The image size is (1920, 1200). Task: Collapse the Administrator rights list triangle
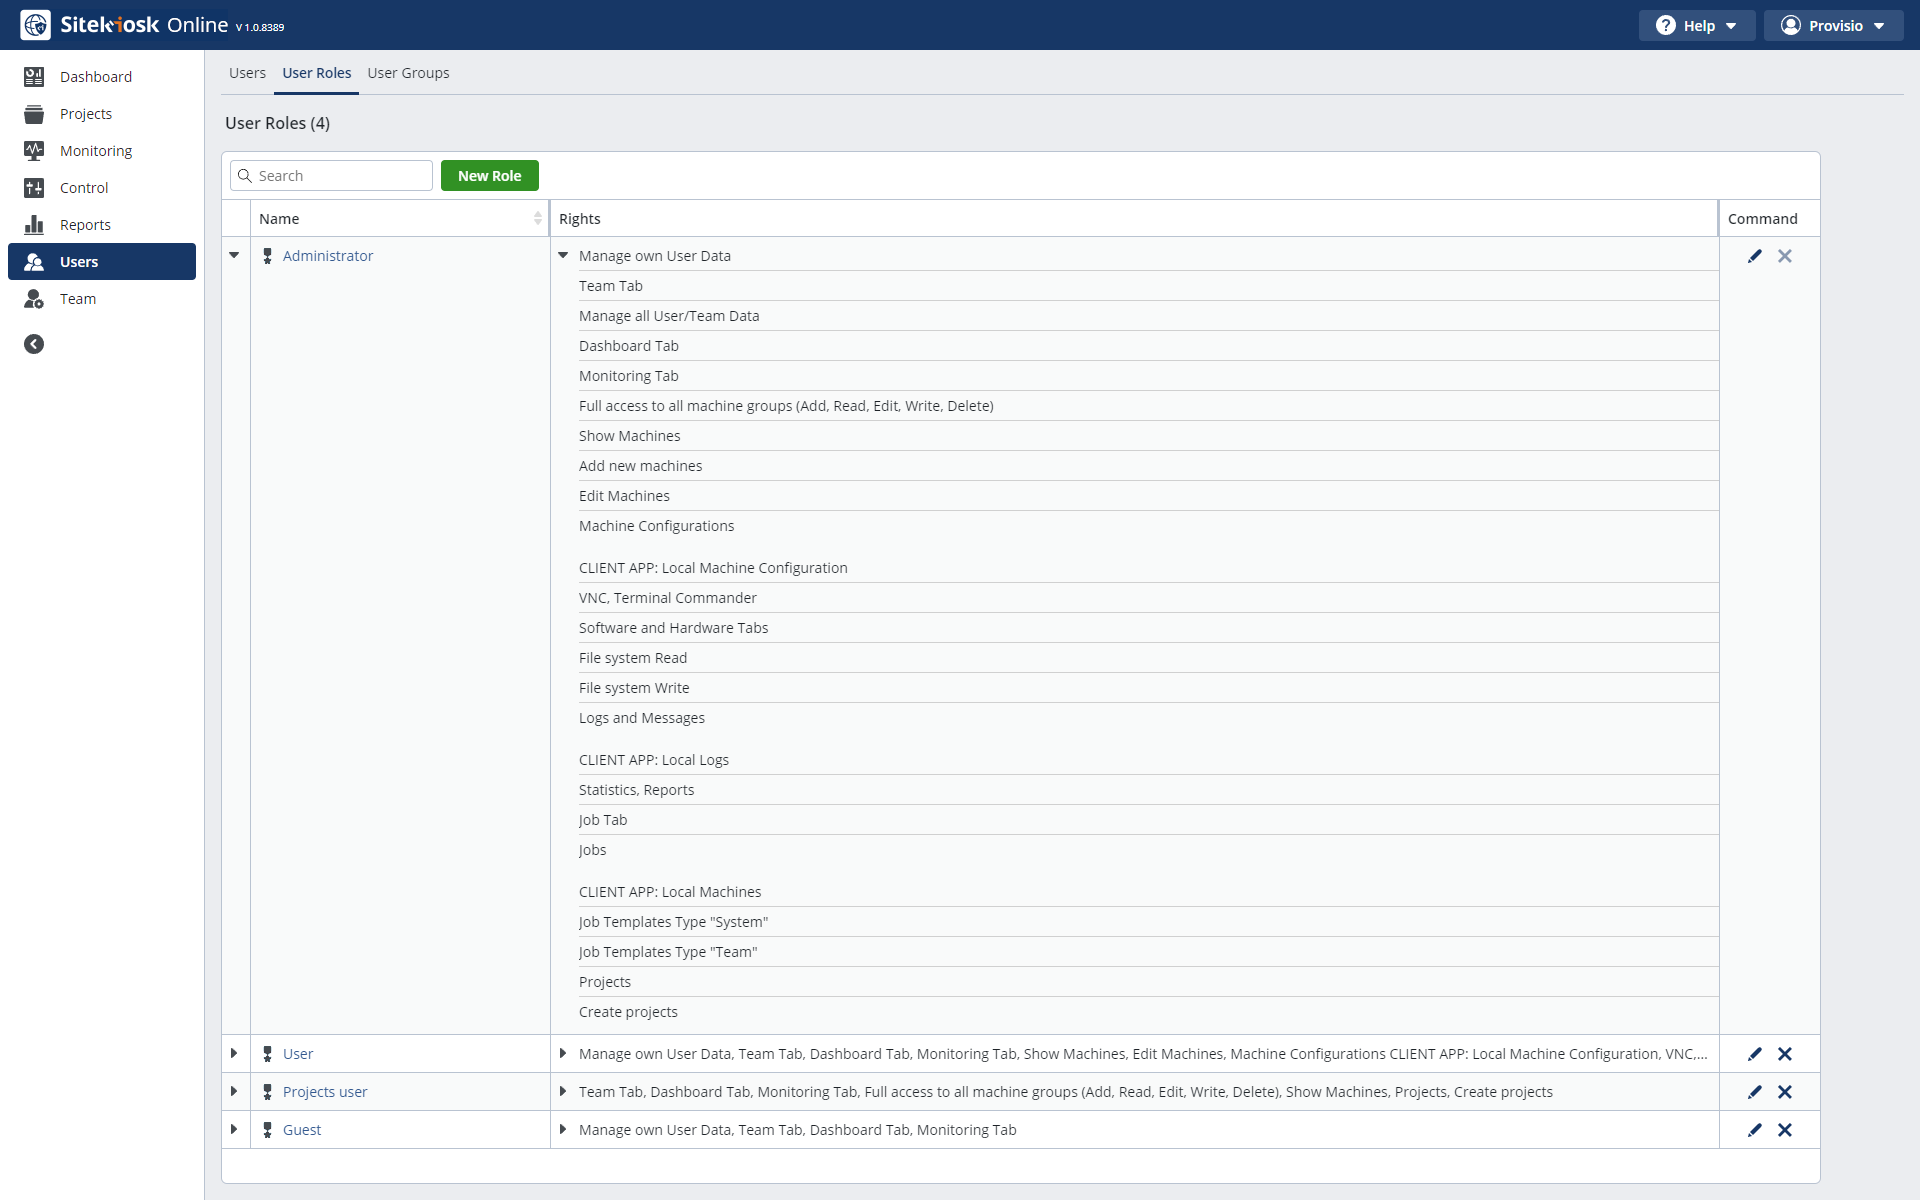tap(563, 256)
